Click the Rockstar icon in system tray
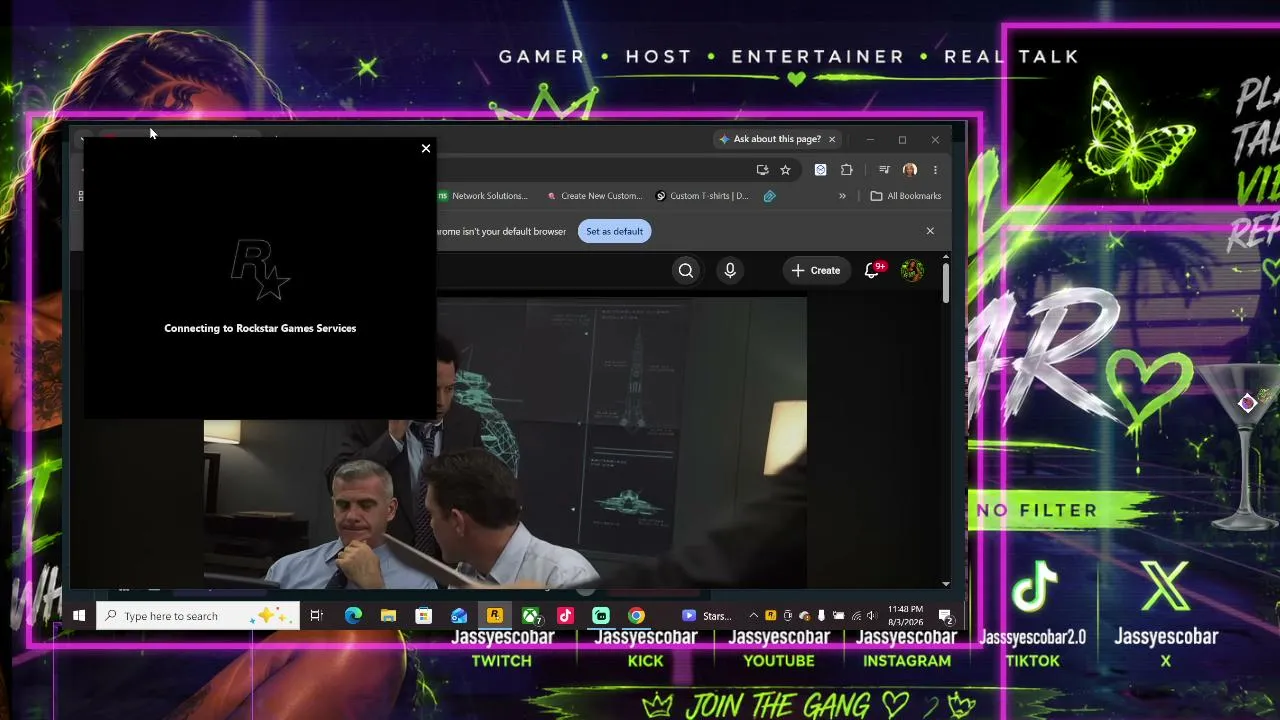 coord(770,616)
